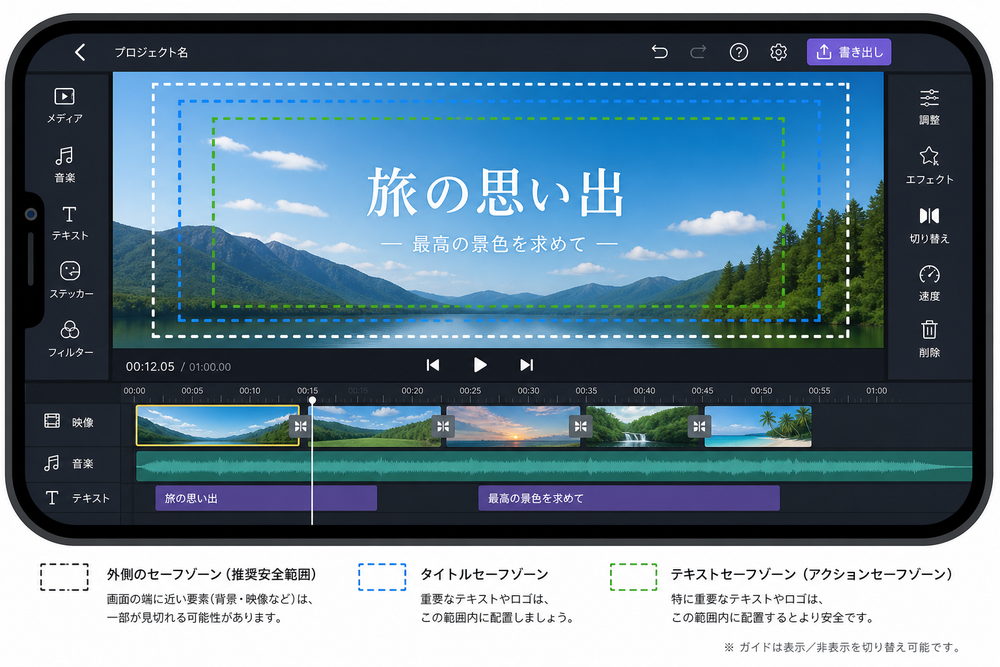Viewport: 1000px width, 667px height.
Task: Open the 調整 adjustment sliders
Action: pyautogui.click(x=929, y=107)
